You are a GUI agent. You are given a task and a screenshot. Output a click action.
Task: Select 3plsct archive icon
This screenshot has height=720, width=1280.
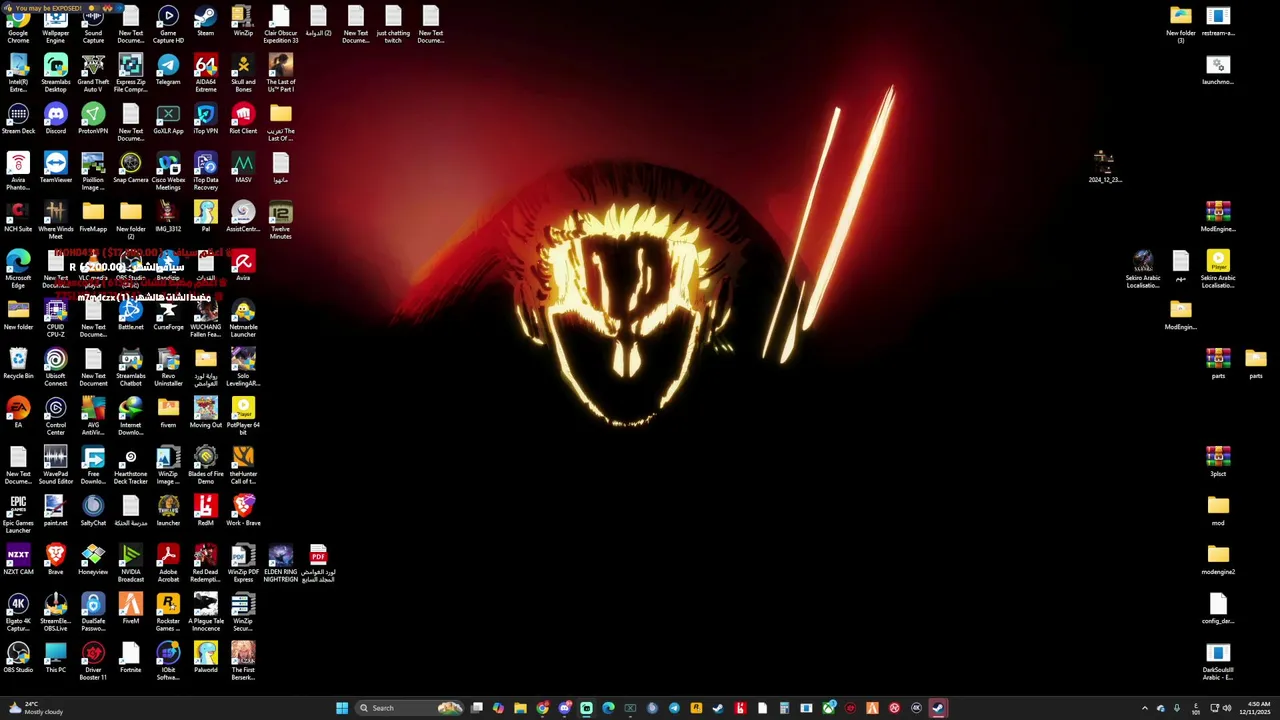[x=1218, y=462]
